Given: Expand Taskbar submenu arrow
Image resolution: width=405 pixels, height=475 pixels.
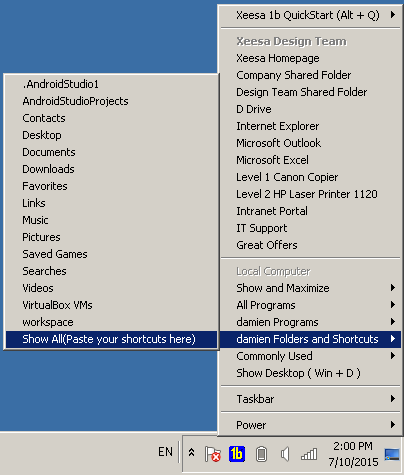Looking at the screenshot, I should click(393, 399).
